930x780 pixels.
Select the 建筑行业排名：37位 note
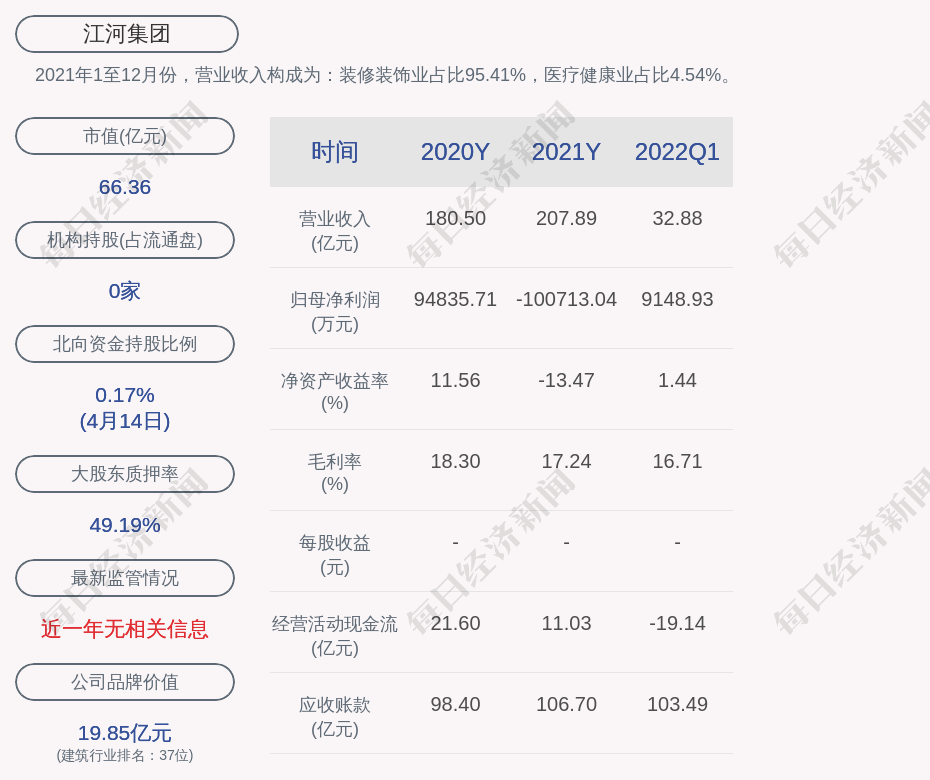(x=125, y=755)
